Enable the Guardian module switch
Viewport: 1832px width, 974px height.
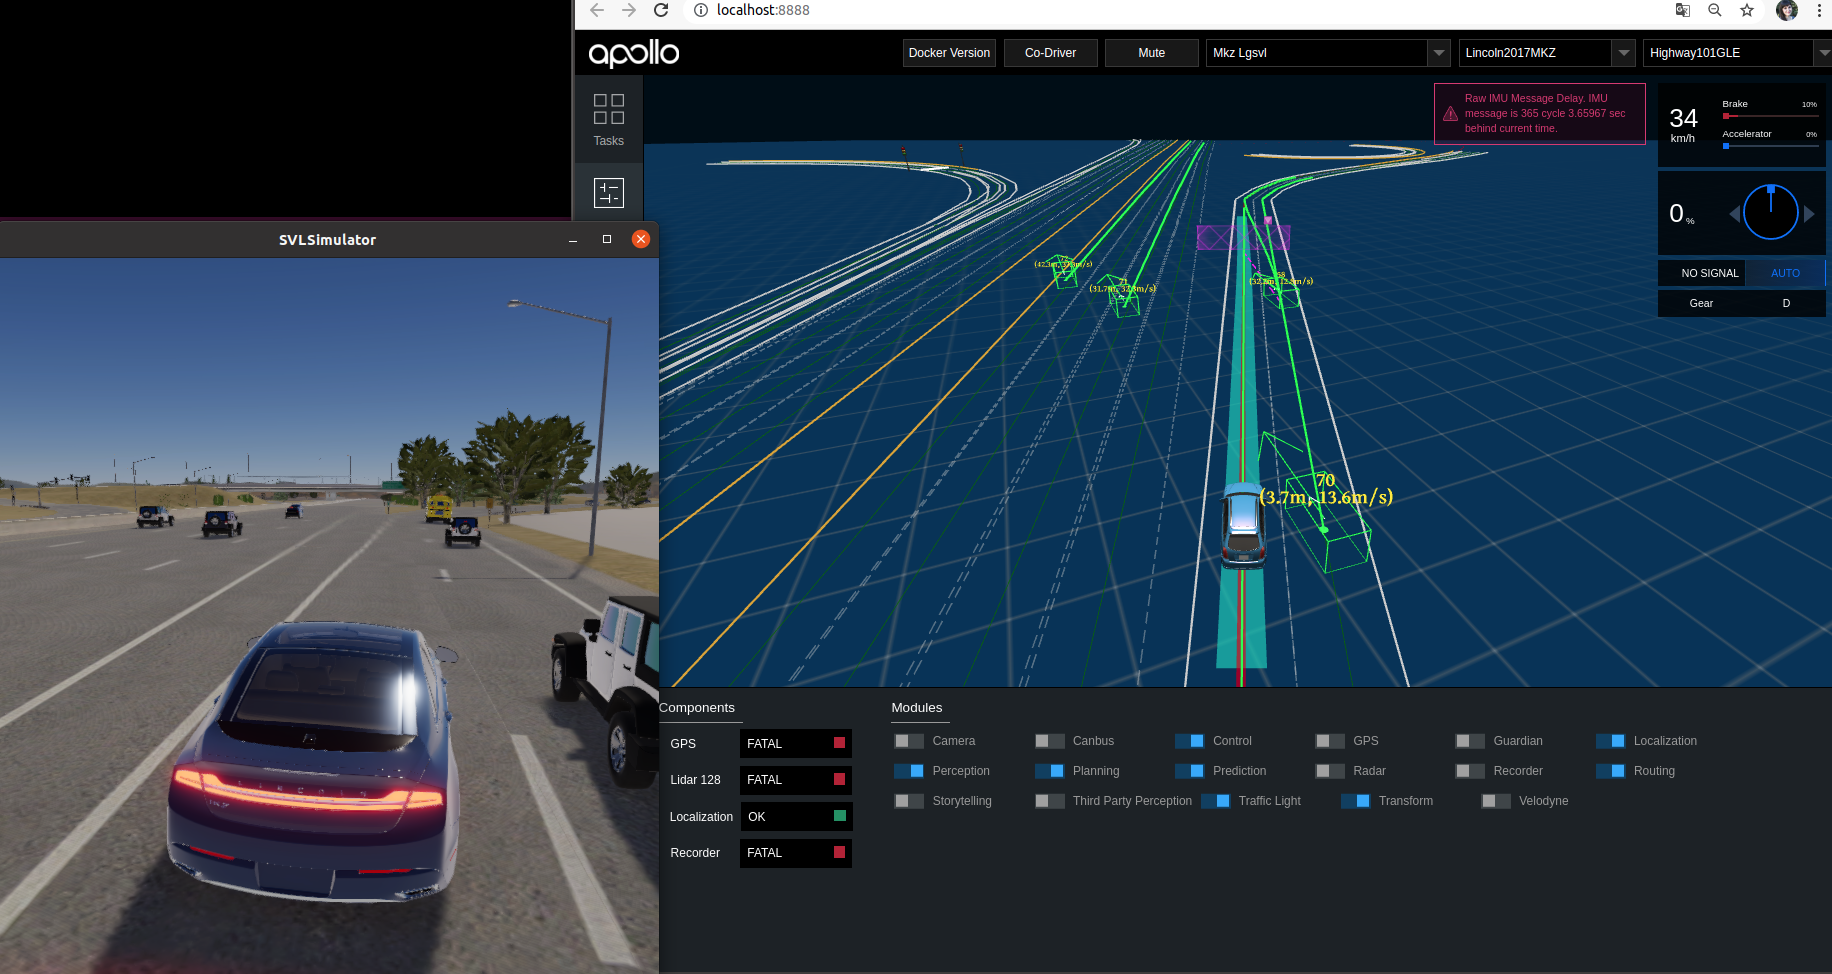coord(1470,741)
